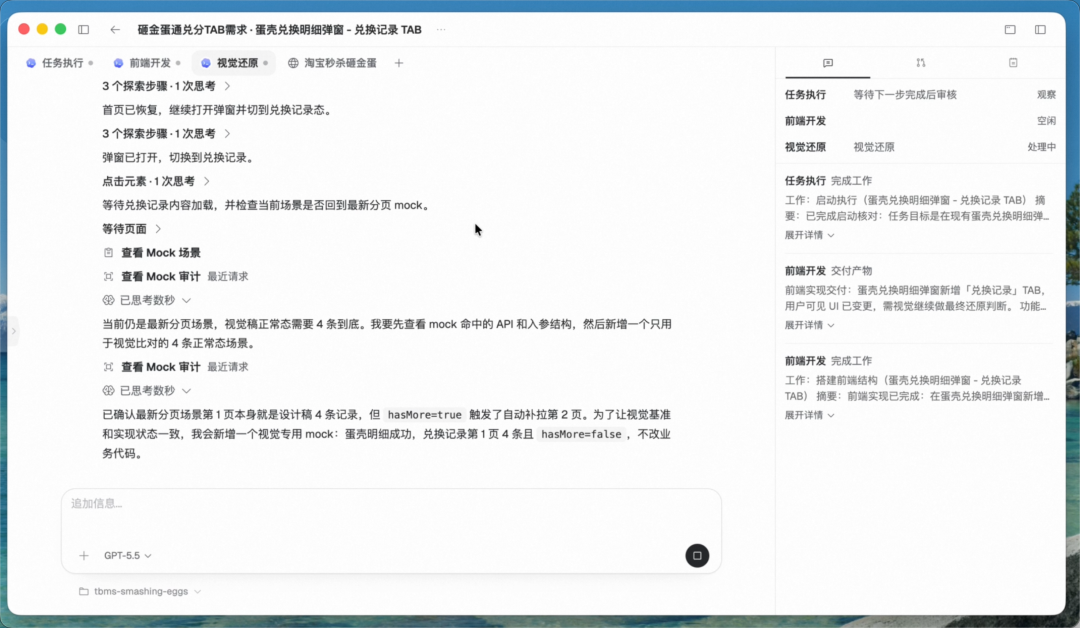1080x628 pixels.
Task: Click the left edge collapse handle chevron
Action: (13, 331)
